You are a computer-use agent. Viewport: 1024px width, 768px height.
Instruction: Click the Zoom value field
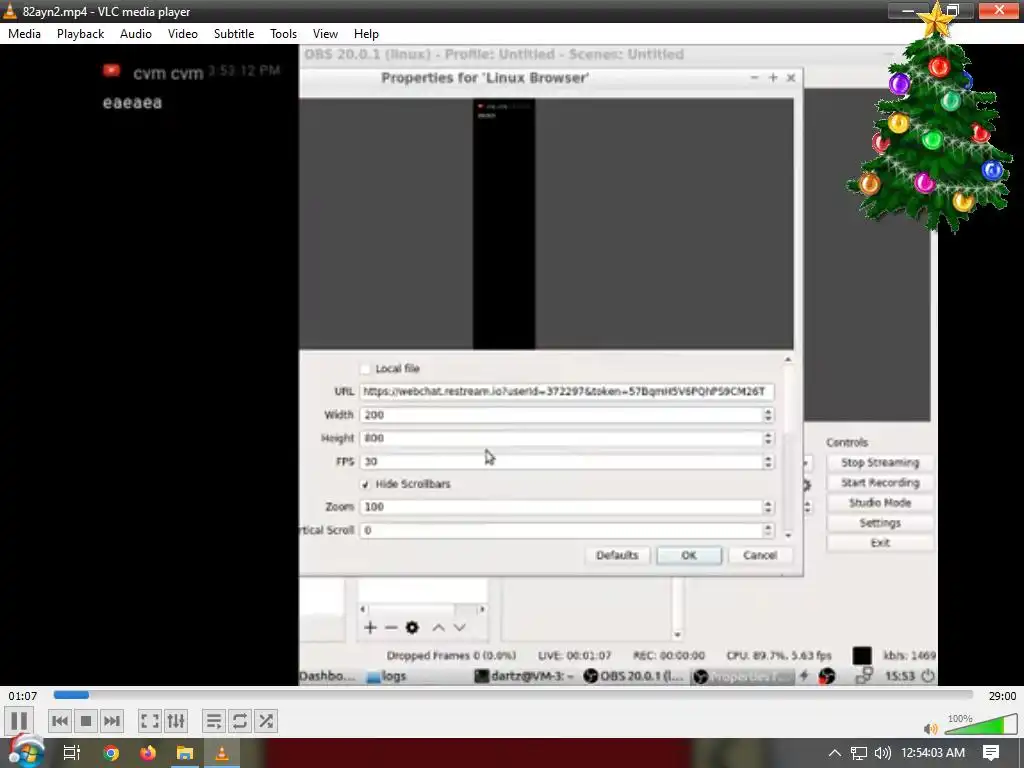(562, 507)
